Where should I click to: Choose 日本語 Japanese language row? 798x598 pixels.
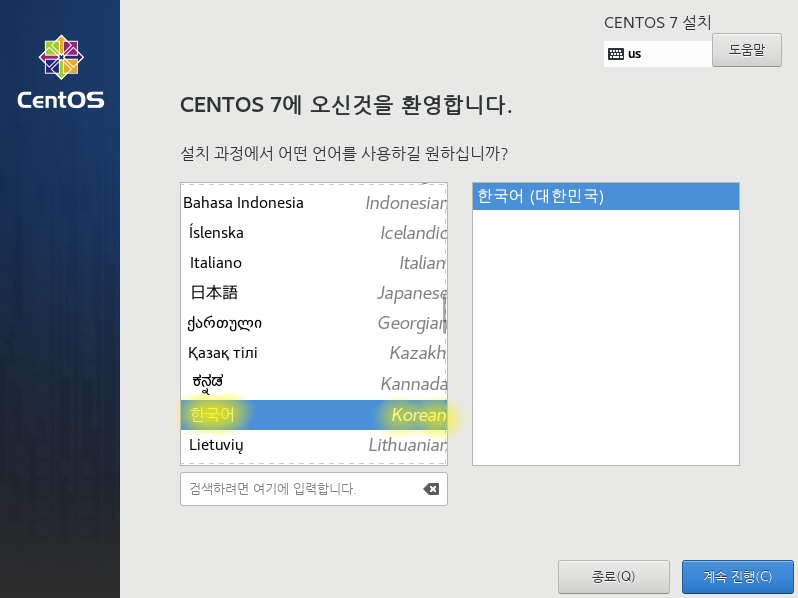[314, 293]
